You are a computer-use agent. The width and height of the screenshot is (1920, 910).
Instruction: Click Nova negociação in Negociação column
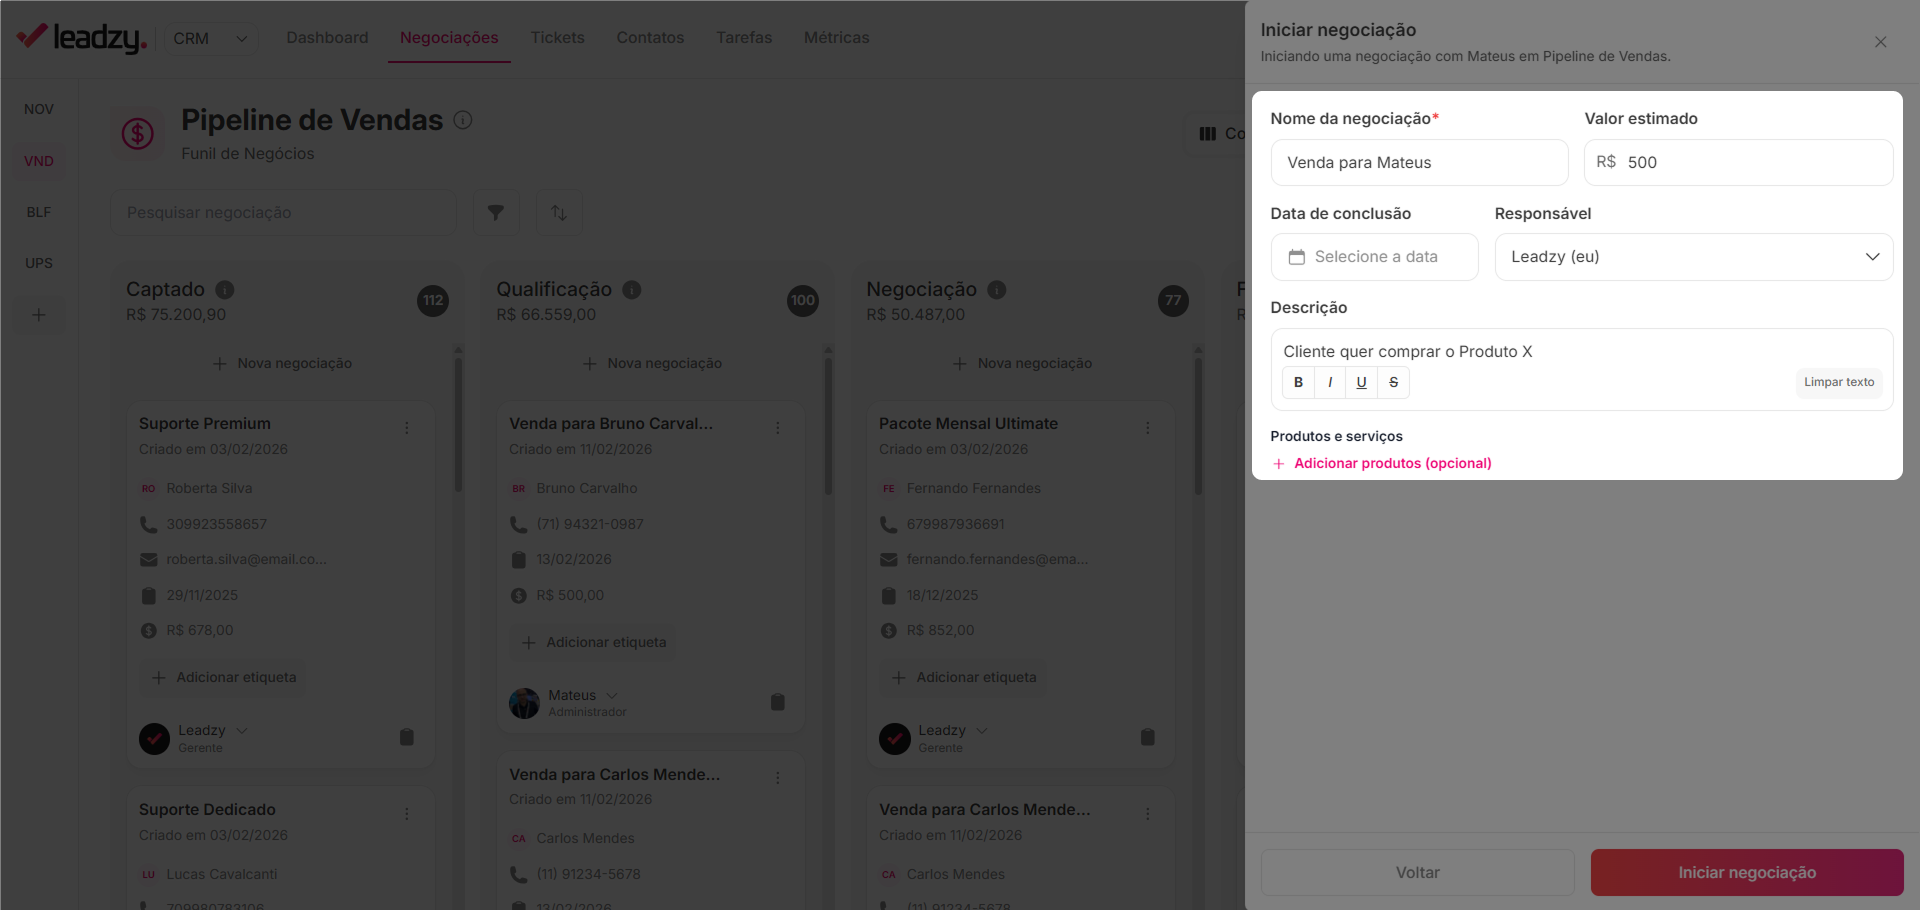tap(1022, 363)
